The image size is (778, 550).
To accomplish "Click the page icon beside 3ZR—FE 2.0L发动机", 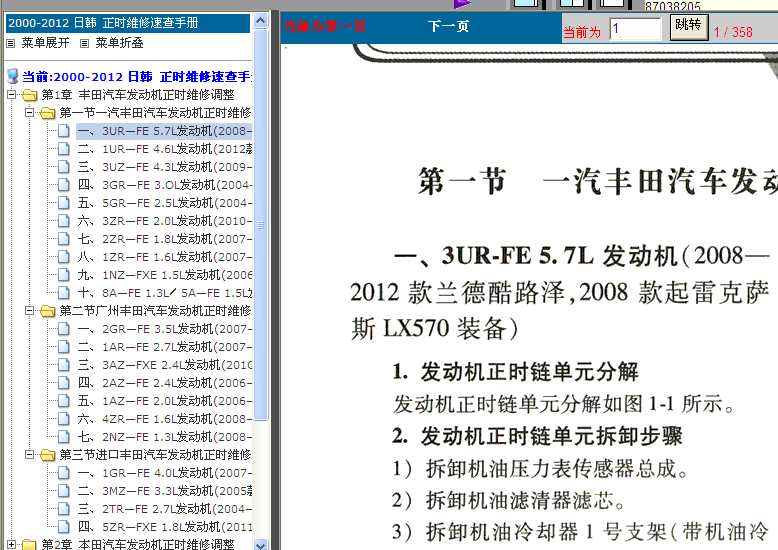I will point(64,221).
